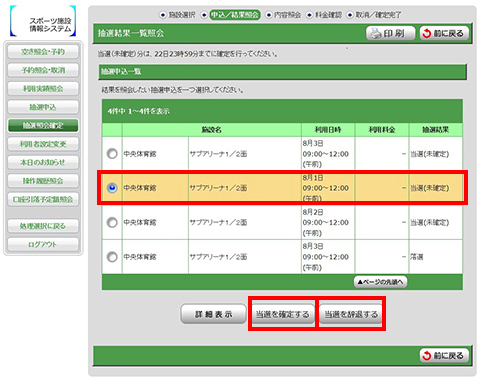Click the 当選を確定する button
Image resolution: width=480 pixels, height=380 pixels.
click(x=283, y=314)
